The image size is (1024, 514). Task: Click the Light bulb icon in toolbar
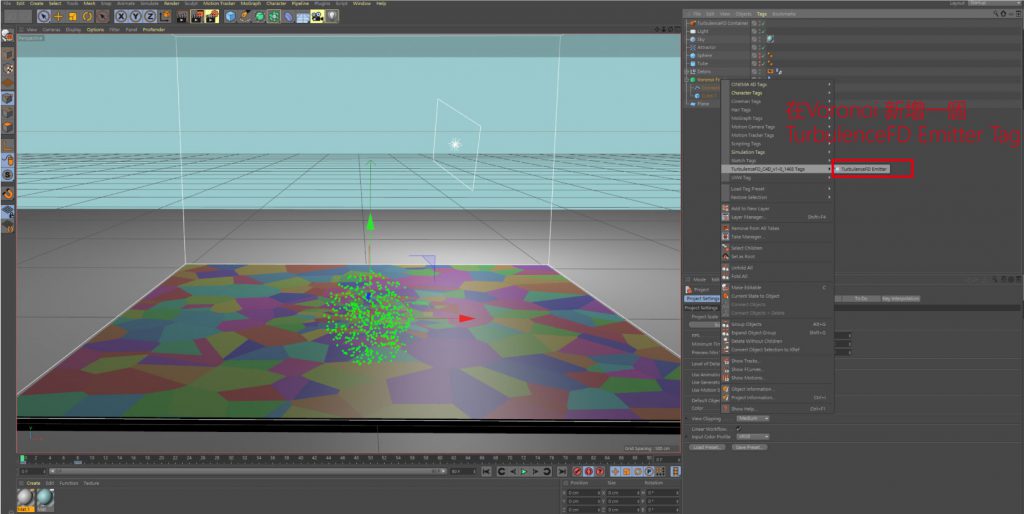tap(333, 16)
